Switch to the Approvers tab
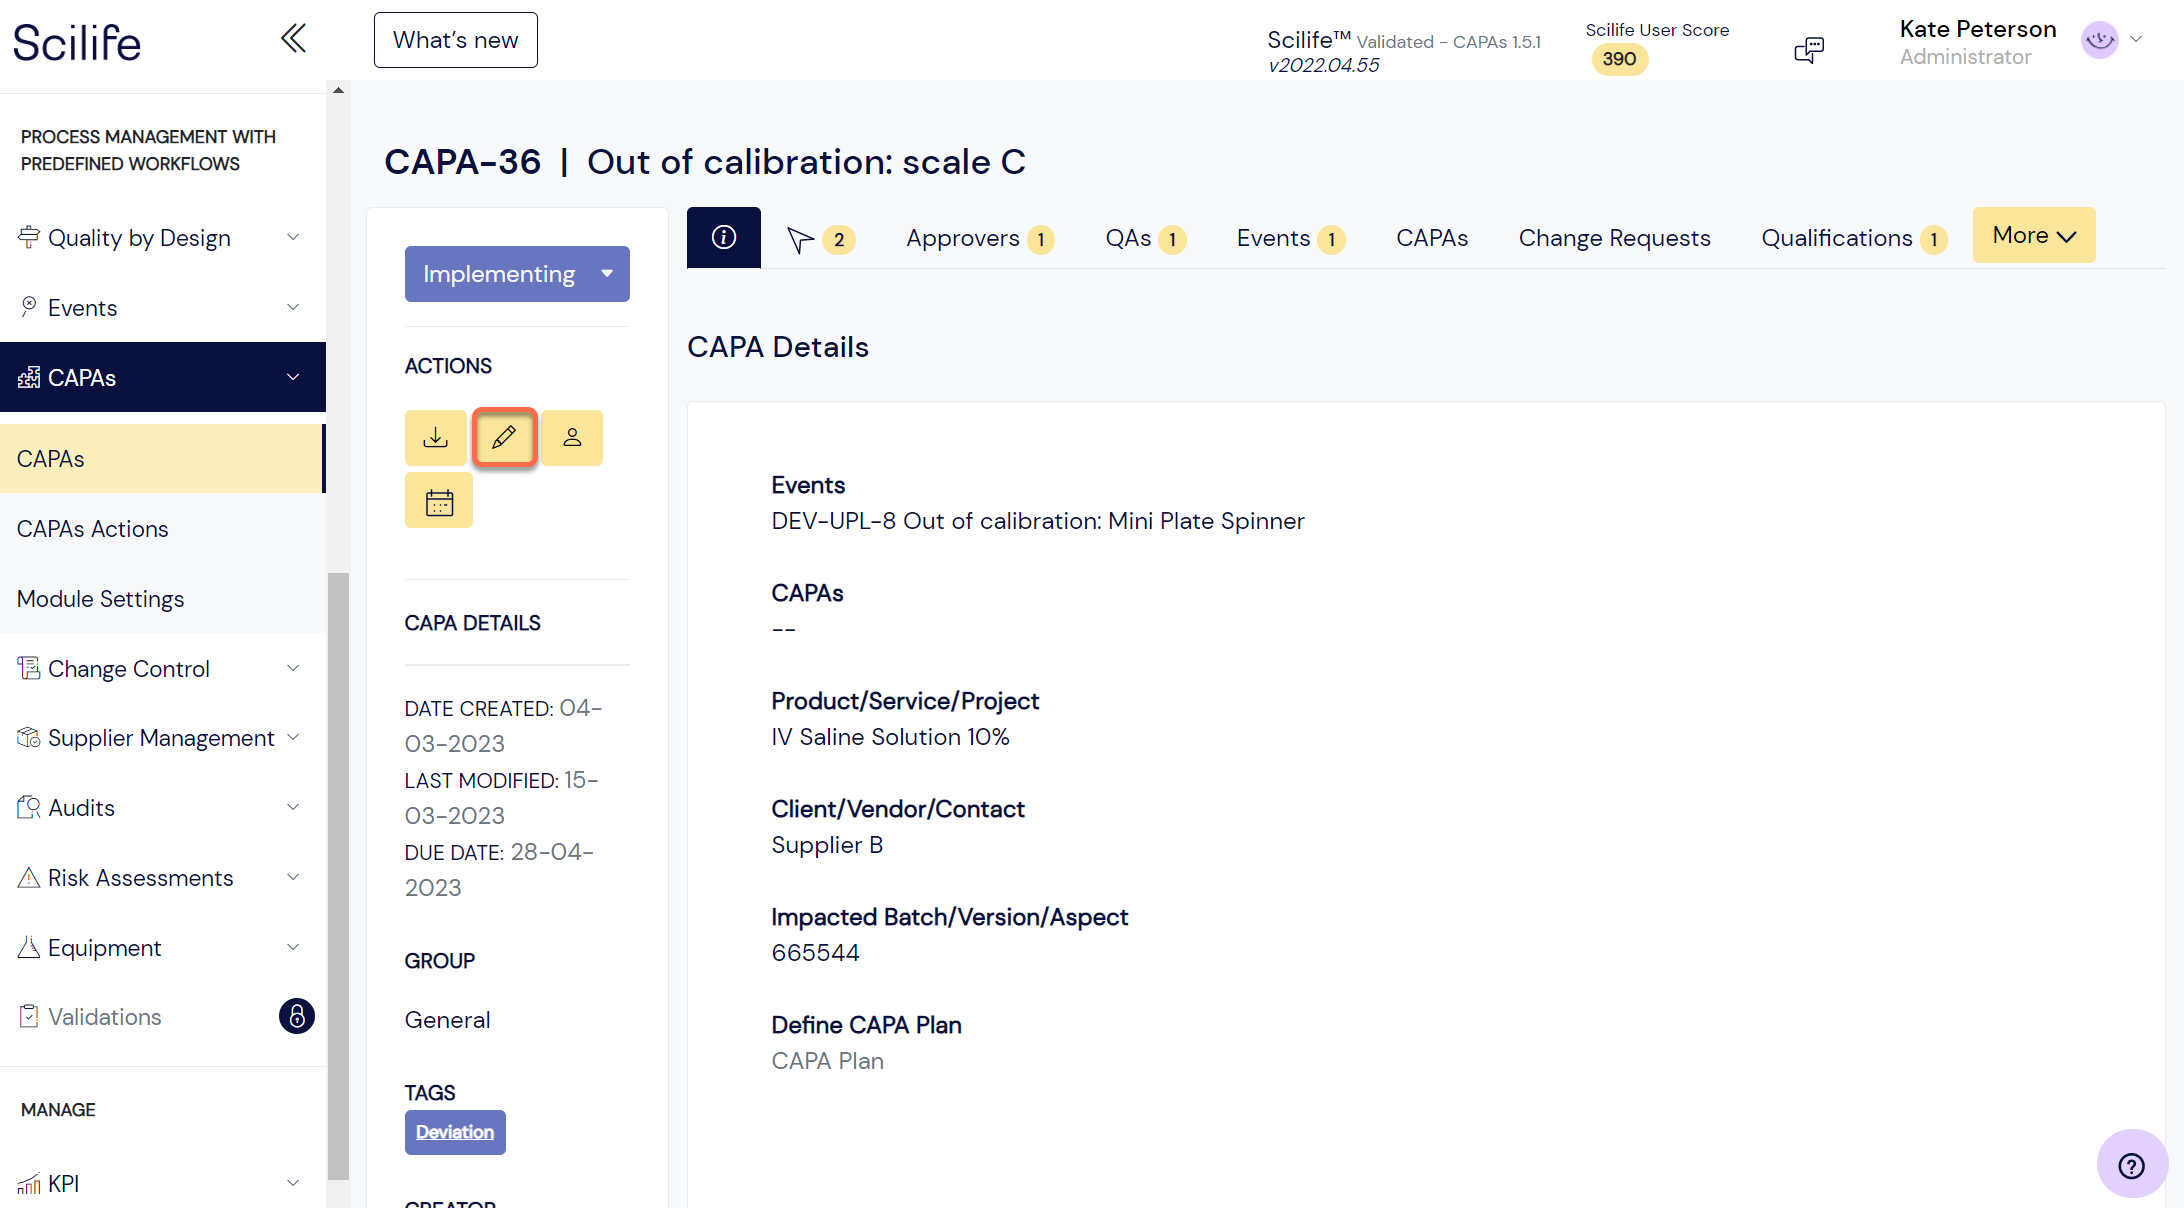This screenshot has width=2184, height=1208. pos(963,238)
